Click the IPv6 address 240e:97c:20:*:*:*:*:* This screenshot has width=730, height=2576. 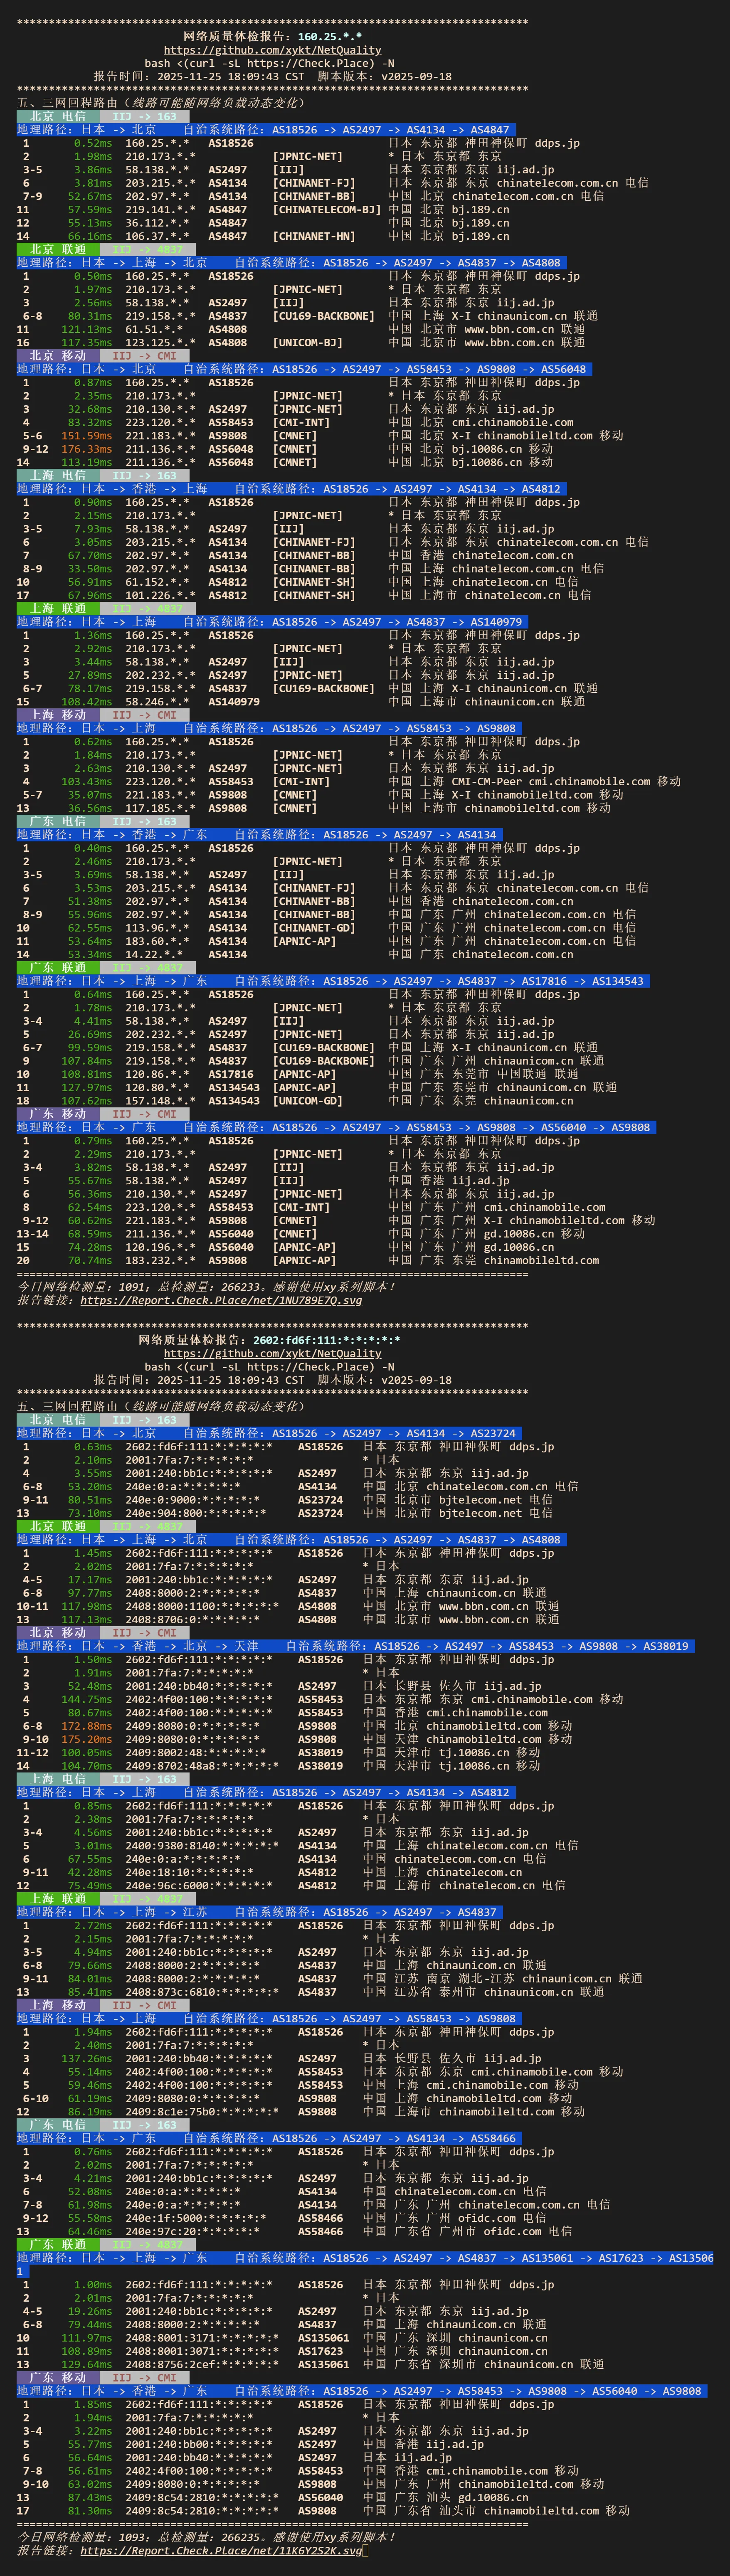pos(192,2231)
